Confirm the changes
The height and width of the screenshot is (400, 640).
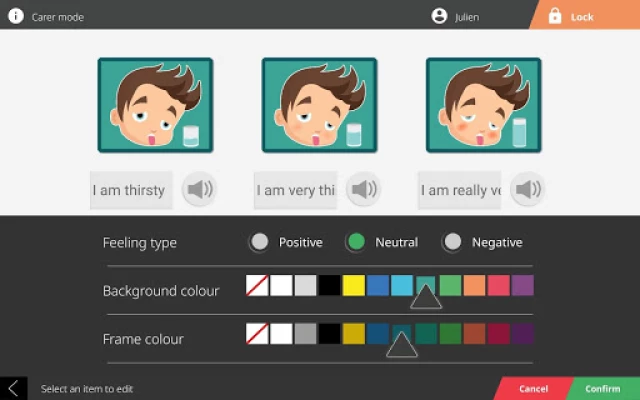click(x=603, y=388)
